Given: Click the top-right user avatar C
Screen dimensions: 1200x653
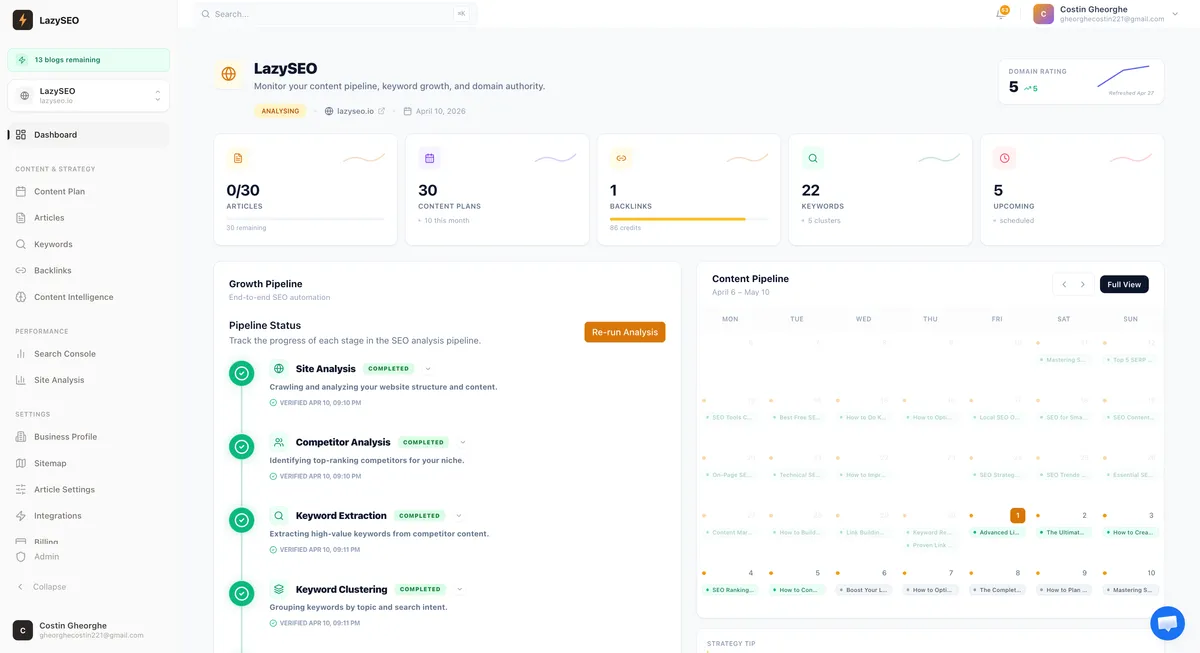Looking at the screenshot, I should click(1043, 14).
